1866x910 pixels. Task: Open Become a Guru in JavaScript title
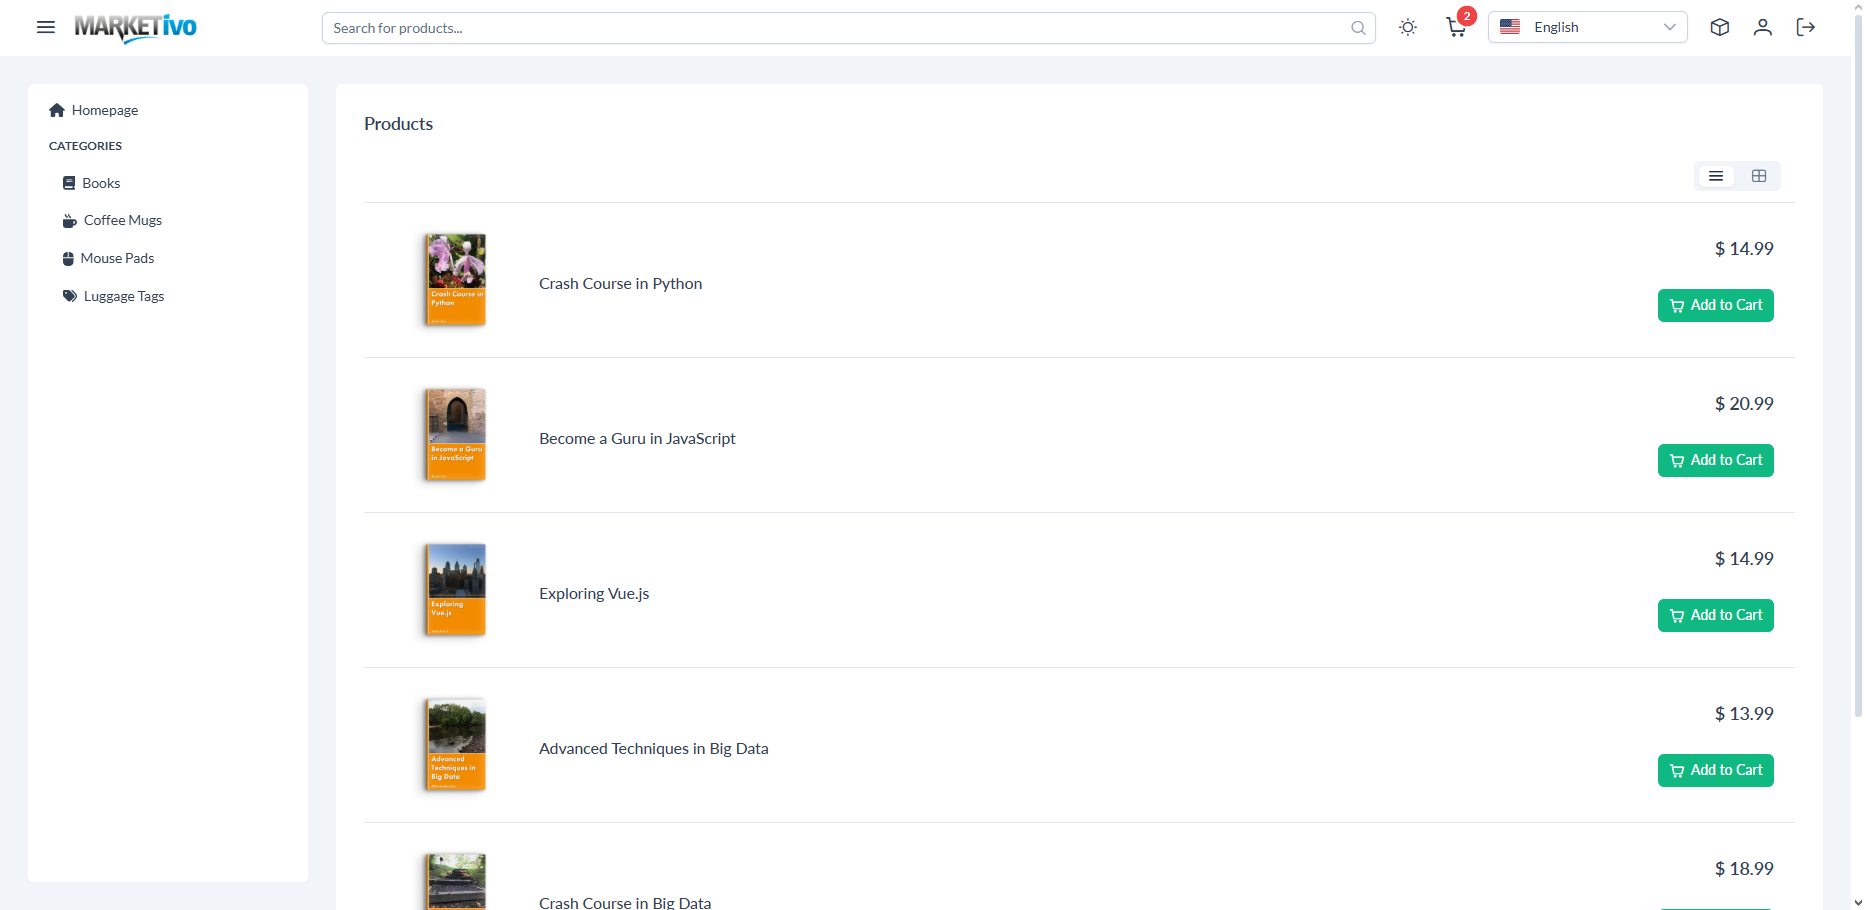(637, 438)
